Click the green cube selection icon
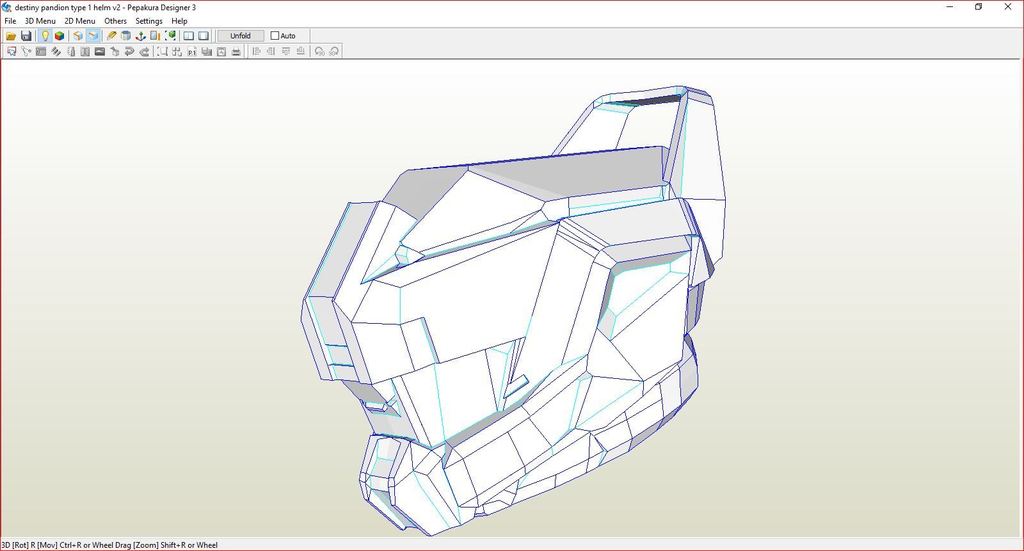 [x=170, y=36]
